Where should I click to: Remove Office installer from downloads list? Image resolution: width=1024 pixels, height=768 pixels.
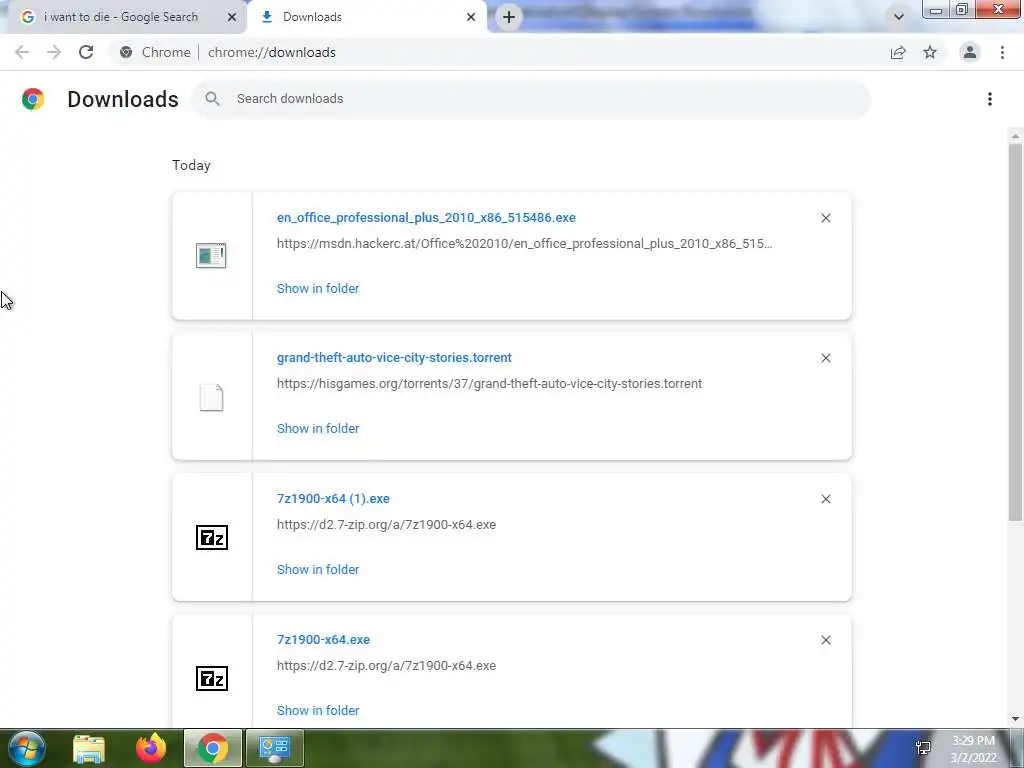(x=825, y=218)
